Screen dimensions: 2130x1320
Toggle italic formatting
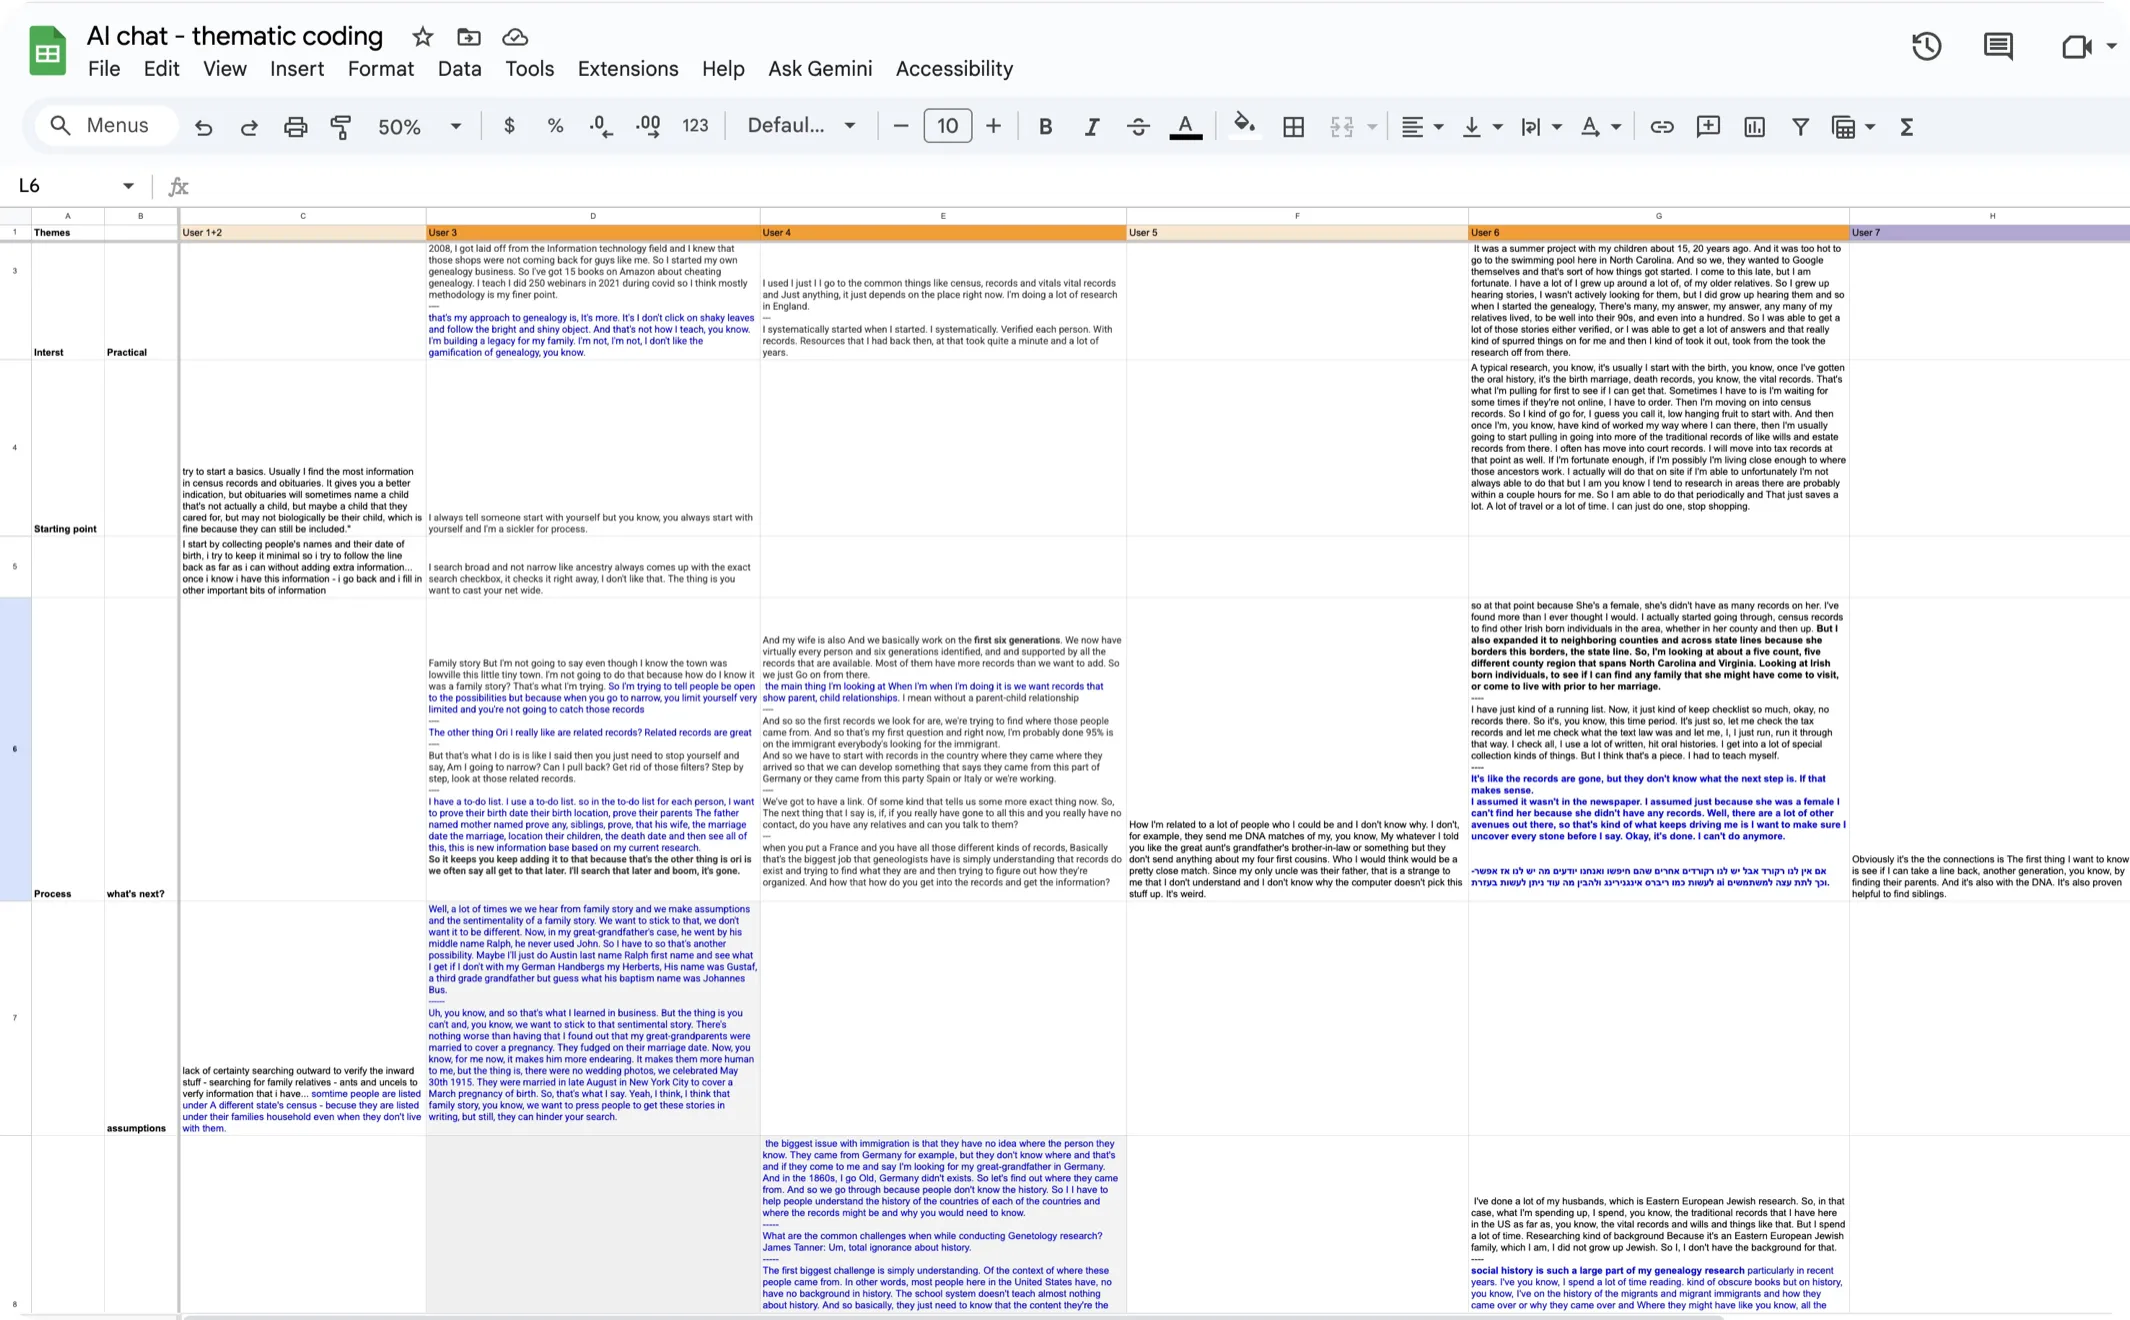coord(1091,126)
